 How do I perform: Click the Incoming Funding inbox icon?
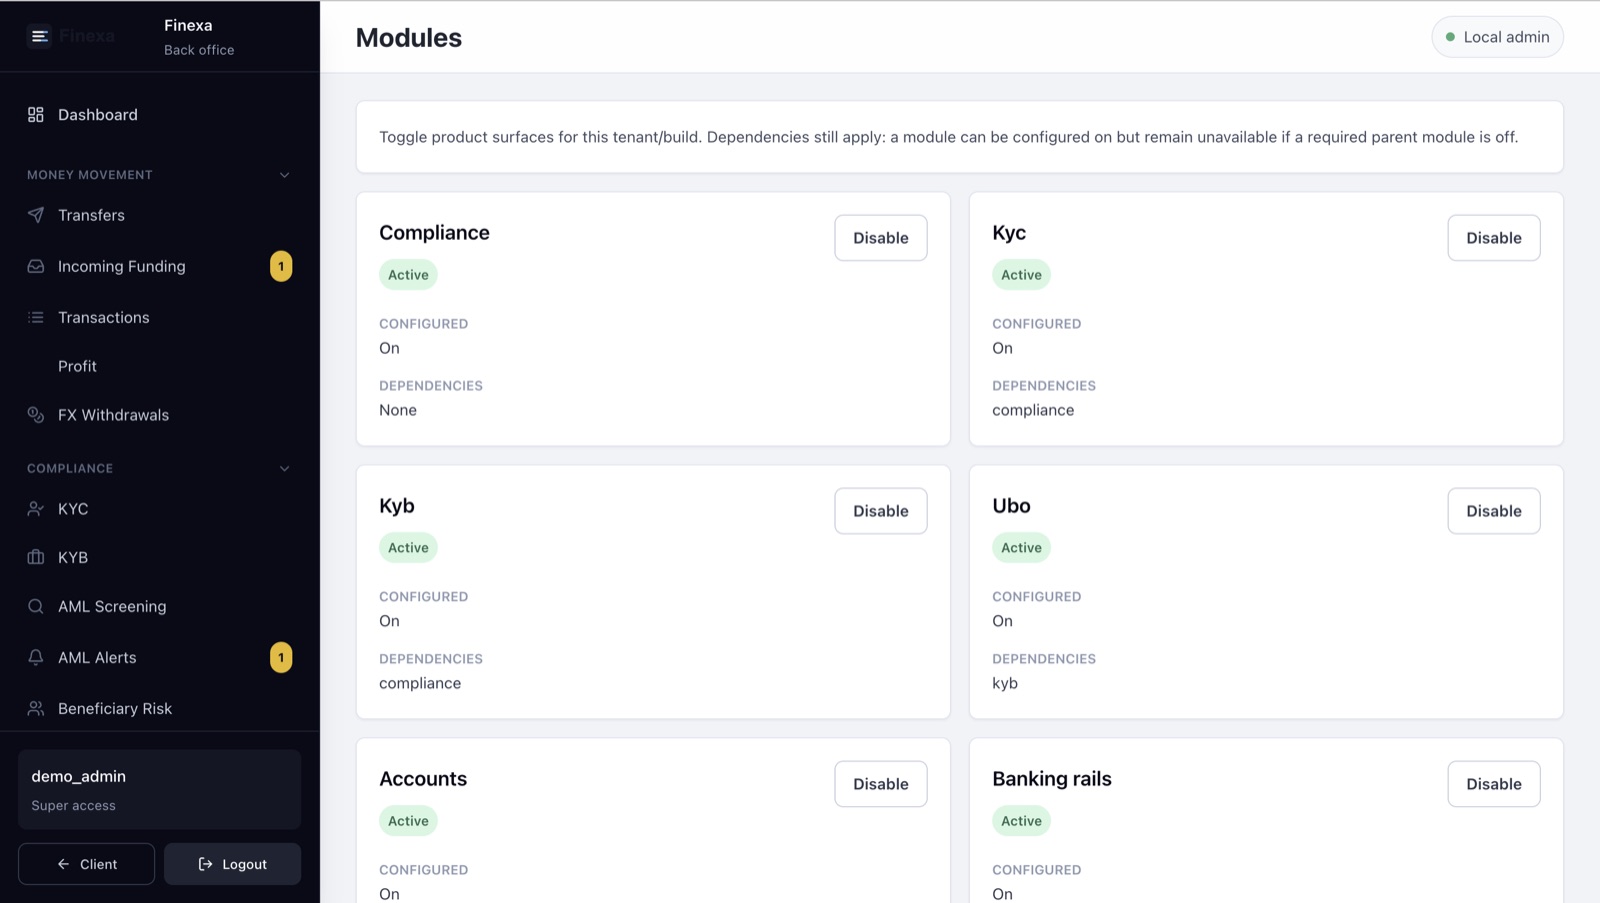coord(36,266)
